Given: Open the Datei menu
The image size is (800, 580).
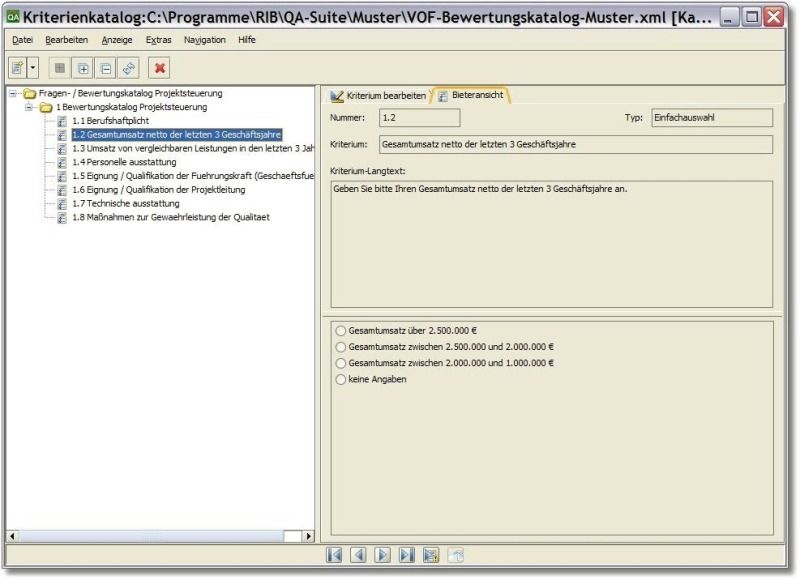Looking at the screenshot, I should [22, 40].
